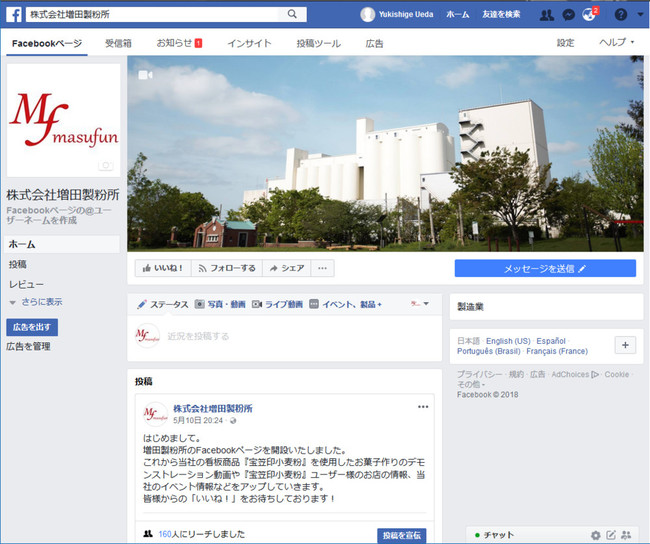Select 投稿 in left sidebar

point(17,264)
